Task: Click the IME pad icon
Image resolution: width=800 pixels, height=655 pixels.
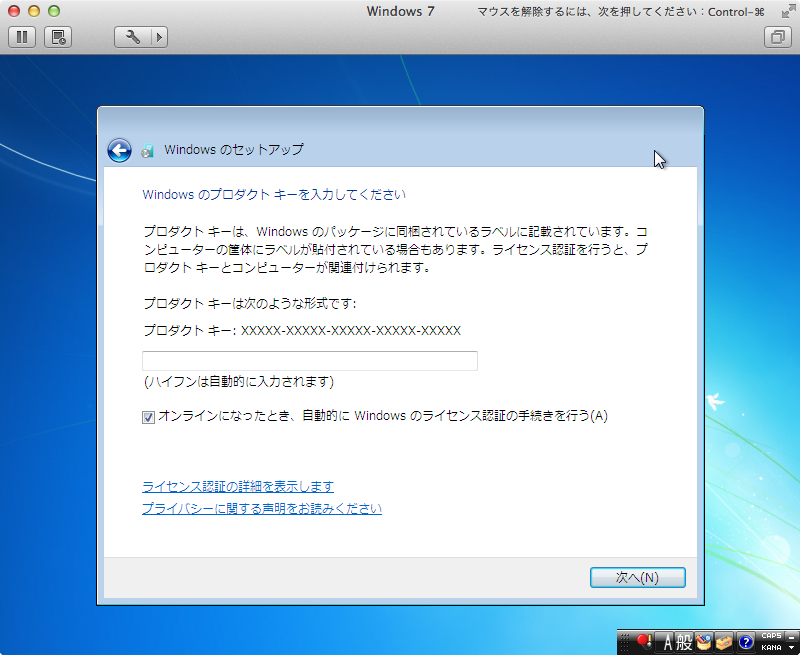Action: coord(703,642)
